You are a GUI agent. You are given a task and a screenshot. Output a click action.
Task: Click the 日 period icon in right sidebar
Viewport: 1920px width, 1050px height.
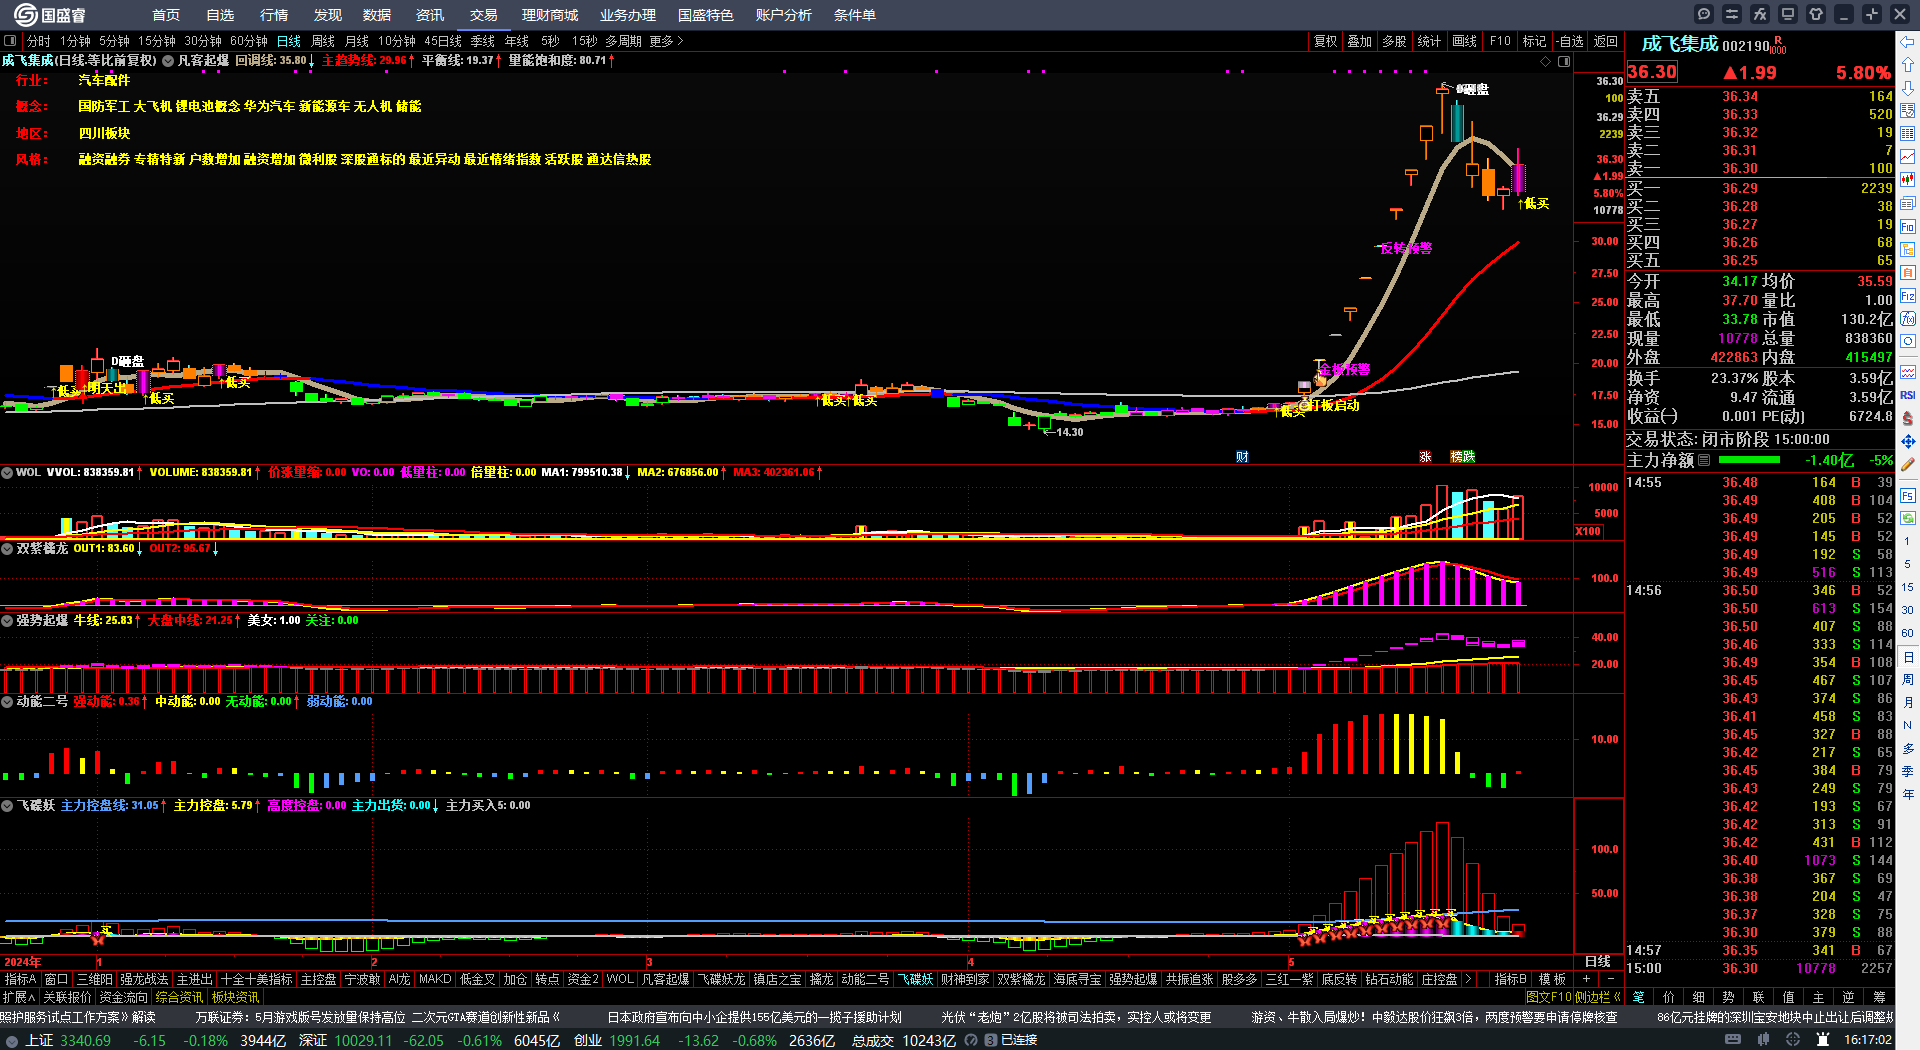click(x=1908, y=657)
